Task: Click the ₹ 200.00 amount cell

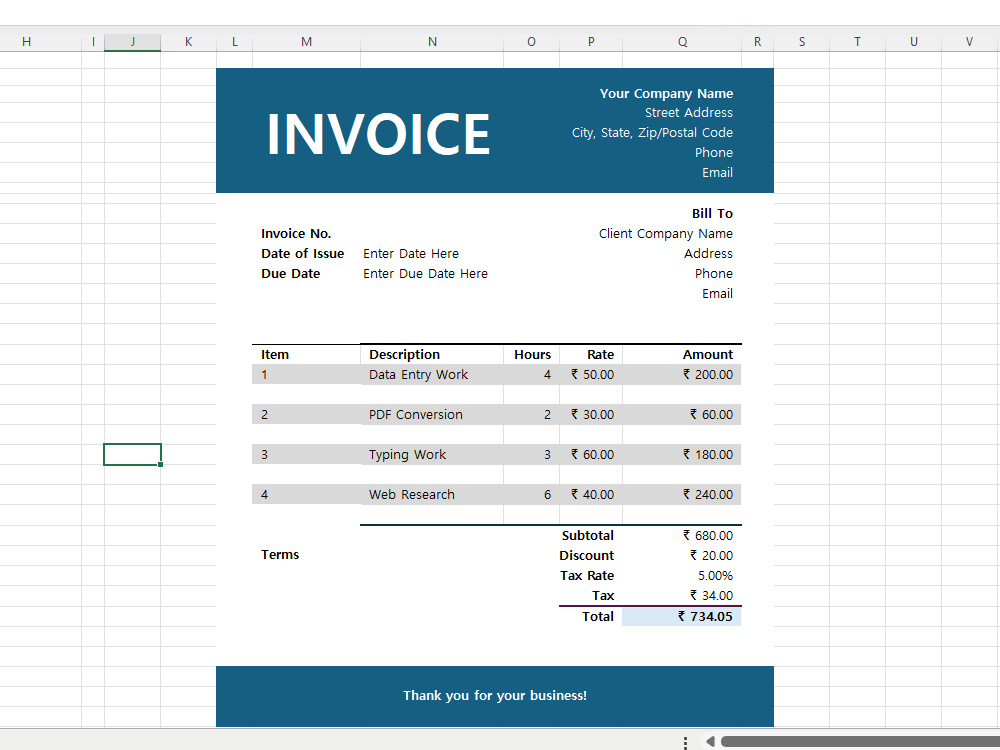Action: [707, 374]
